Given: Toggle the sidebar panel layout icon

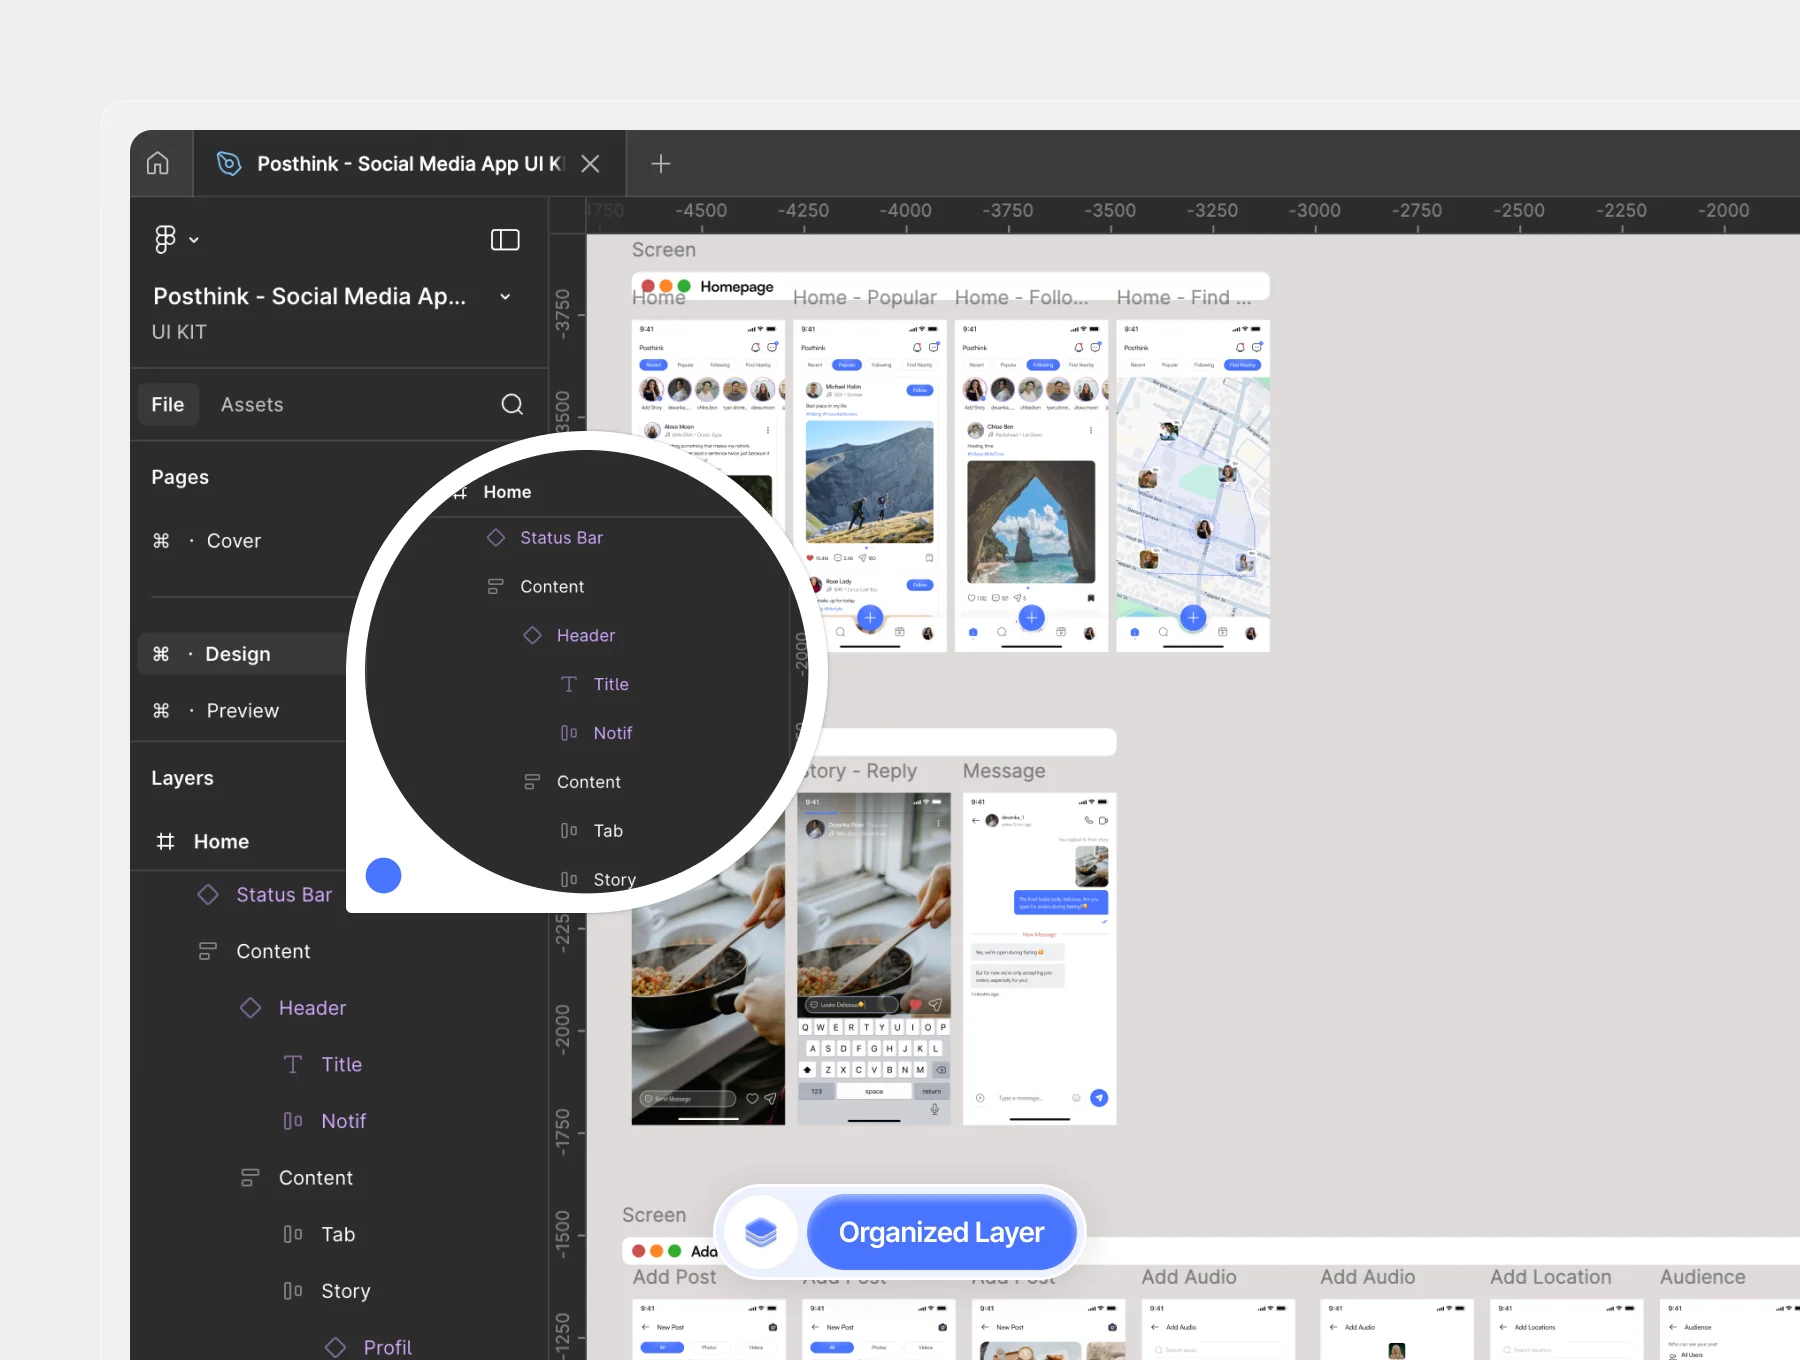Looking at the screenshot, I should pos(505,239).
